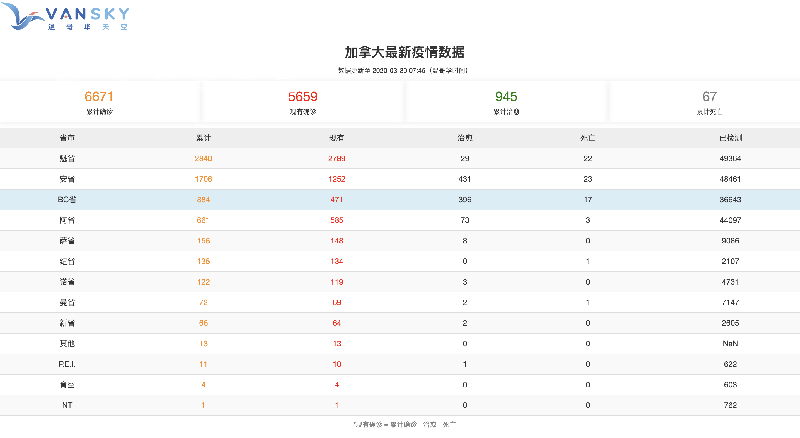This screenshot has width=800, height=438.
Task: Click cumulative value 11 in P.E.I. row
Action: coord(204,364)
